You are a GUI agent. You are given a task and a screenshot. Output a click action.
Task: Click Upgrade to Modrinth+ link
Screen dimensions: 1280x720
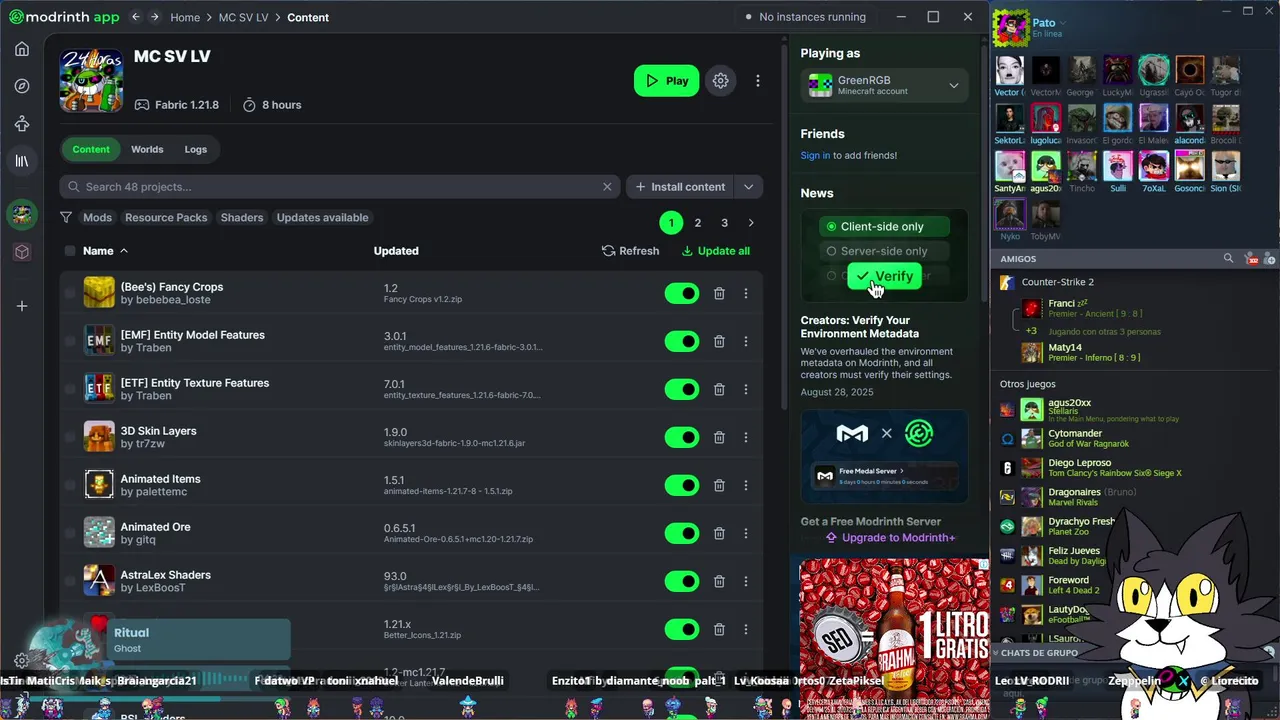[x=890, y=537]
